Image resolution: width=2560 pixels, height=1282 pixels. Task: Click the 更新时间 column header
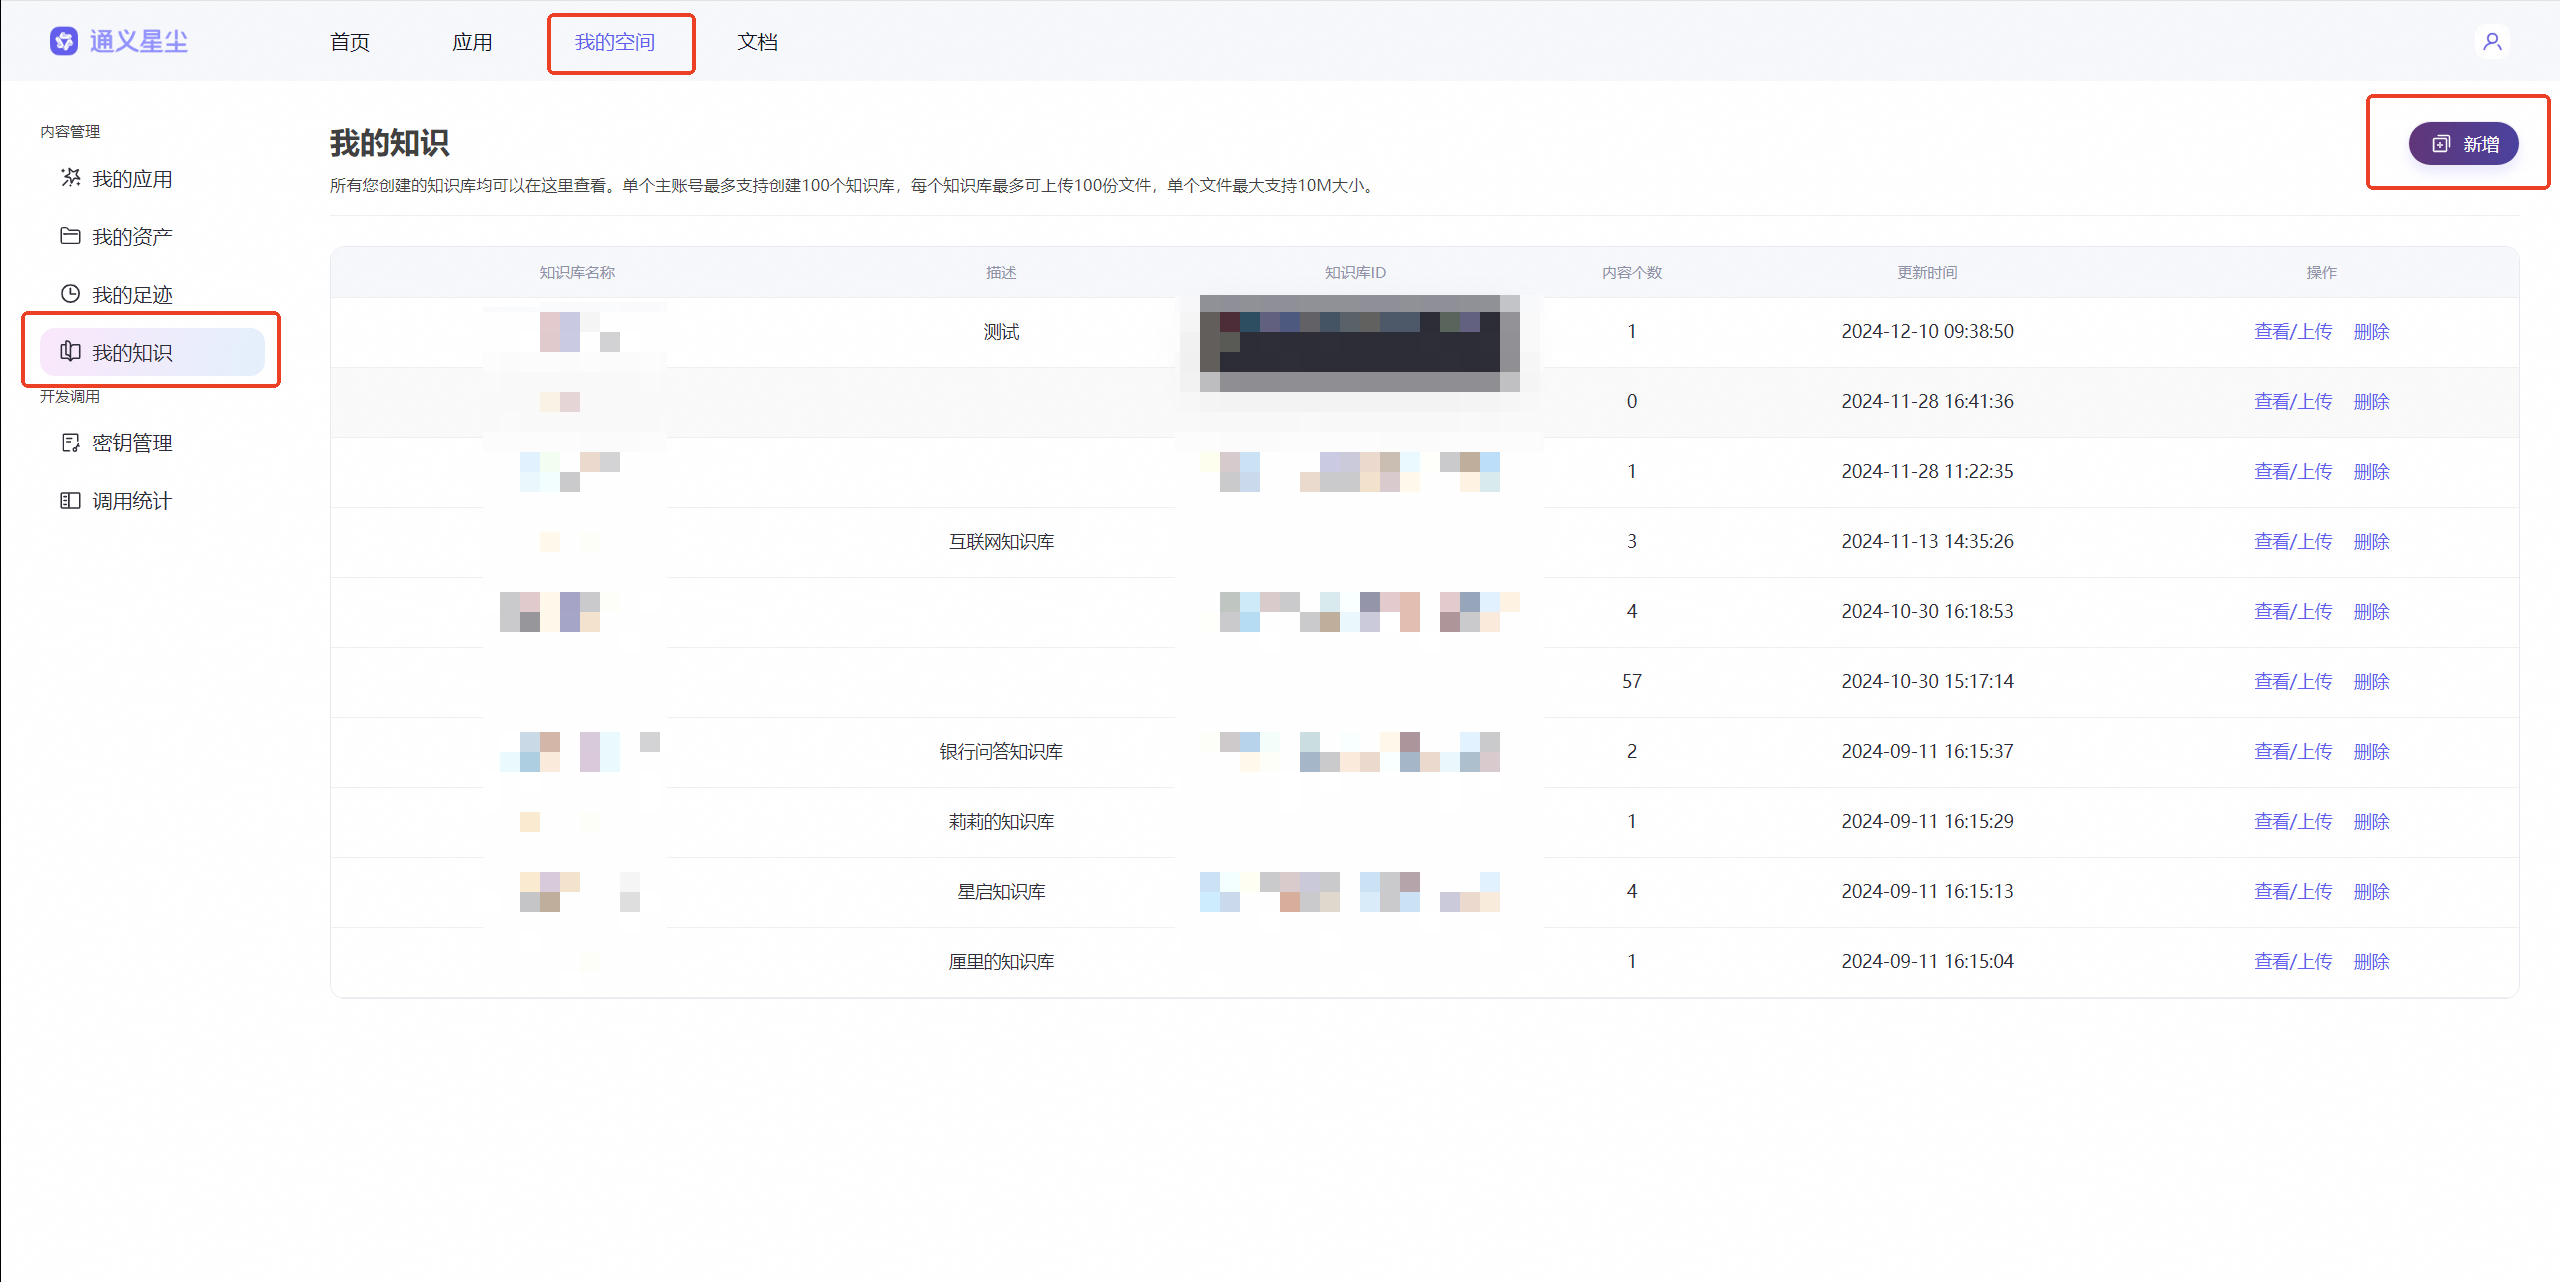click(x=1927, y=272)
